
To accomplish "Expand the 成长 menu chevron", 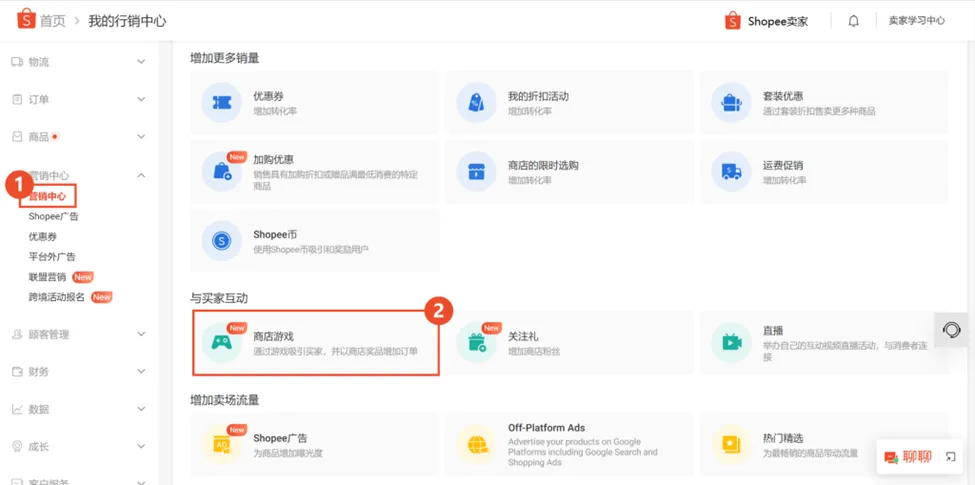I will click(141, 446).
